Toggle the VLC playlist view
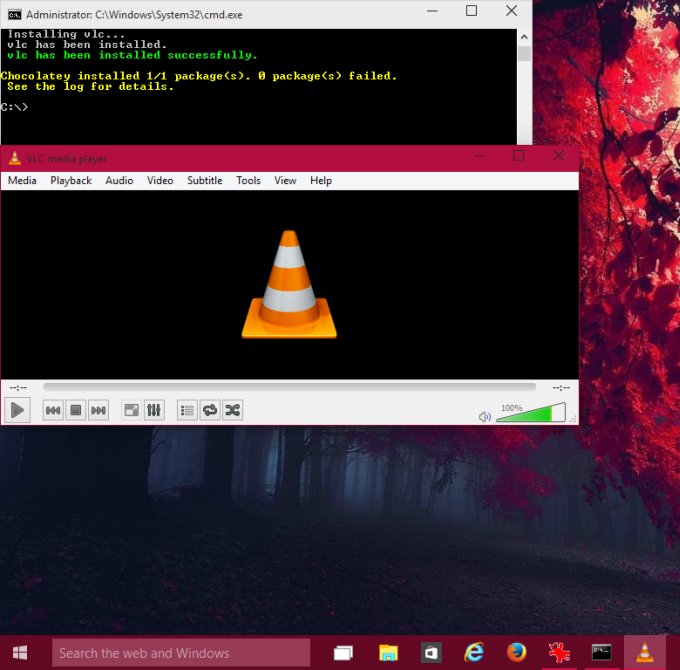The width and height of the screenshot is (680, 670). pos(187,410)
